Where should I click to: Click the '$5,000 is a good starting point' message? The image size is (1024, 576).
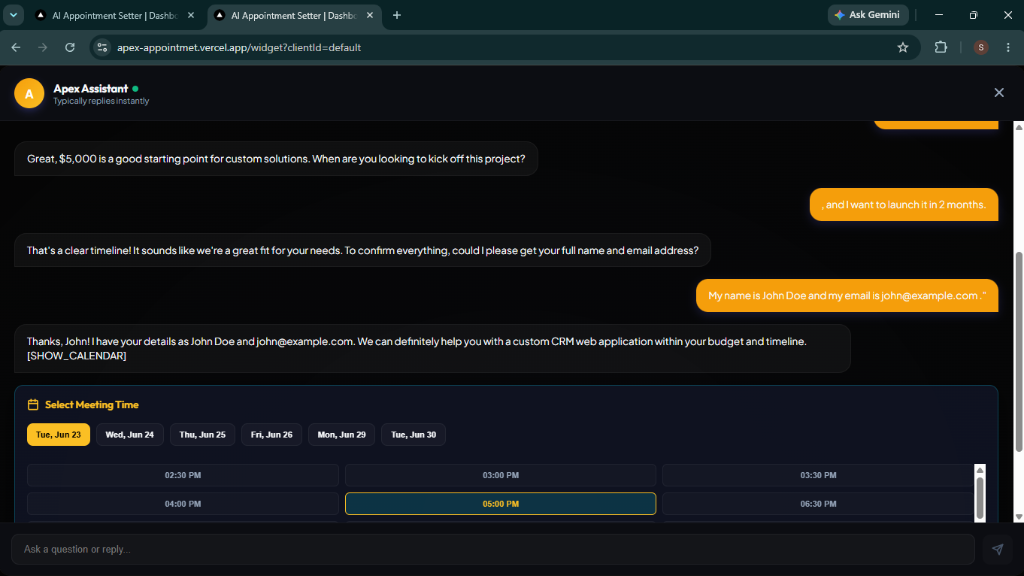[276, 159]
